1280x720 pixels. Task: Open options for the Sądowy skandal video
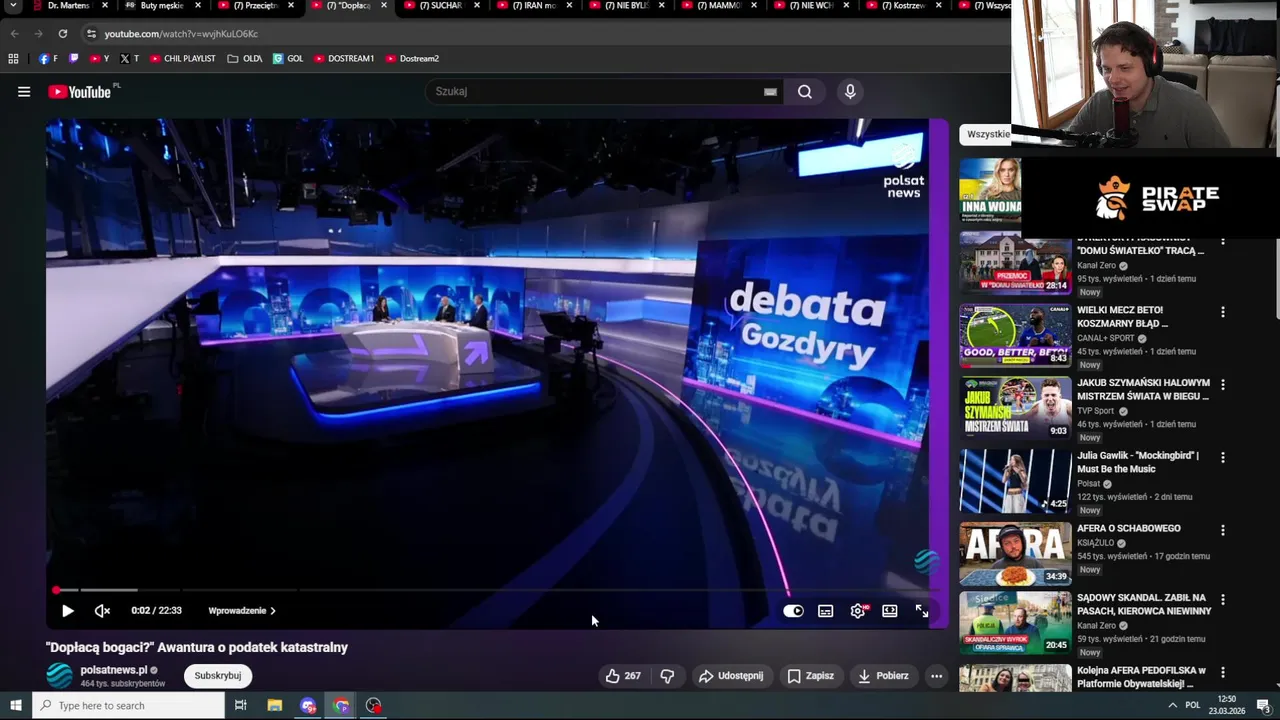1222,600
